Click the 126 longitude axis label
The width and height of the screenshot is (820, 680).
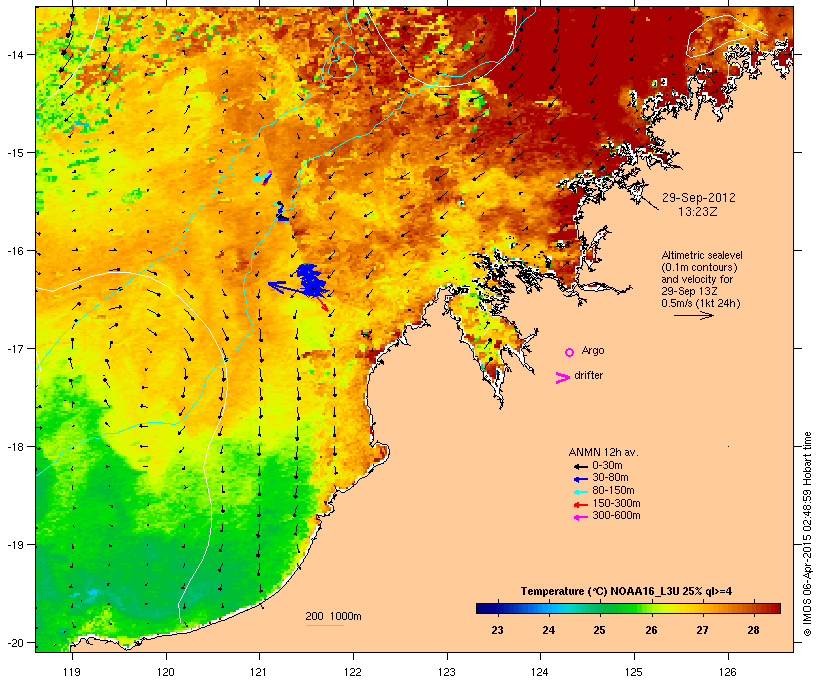coord(727,672)
